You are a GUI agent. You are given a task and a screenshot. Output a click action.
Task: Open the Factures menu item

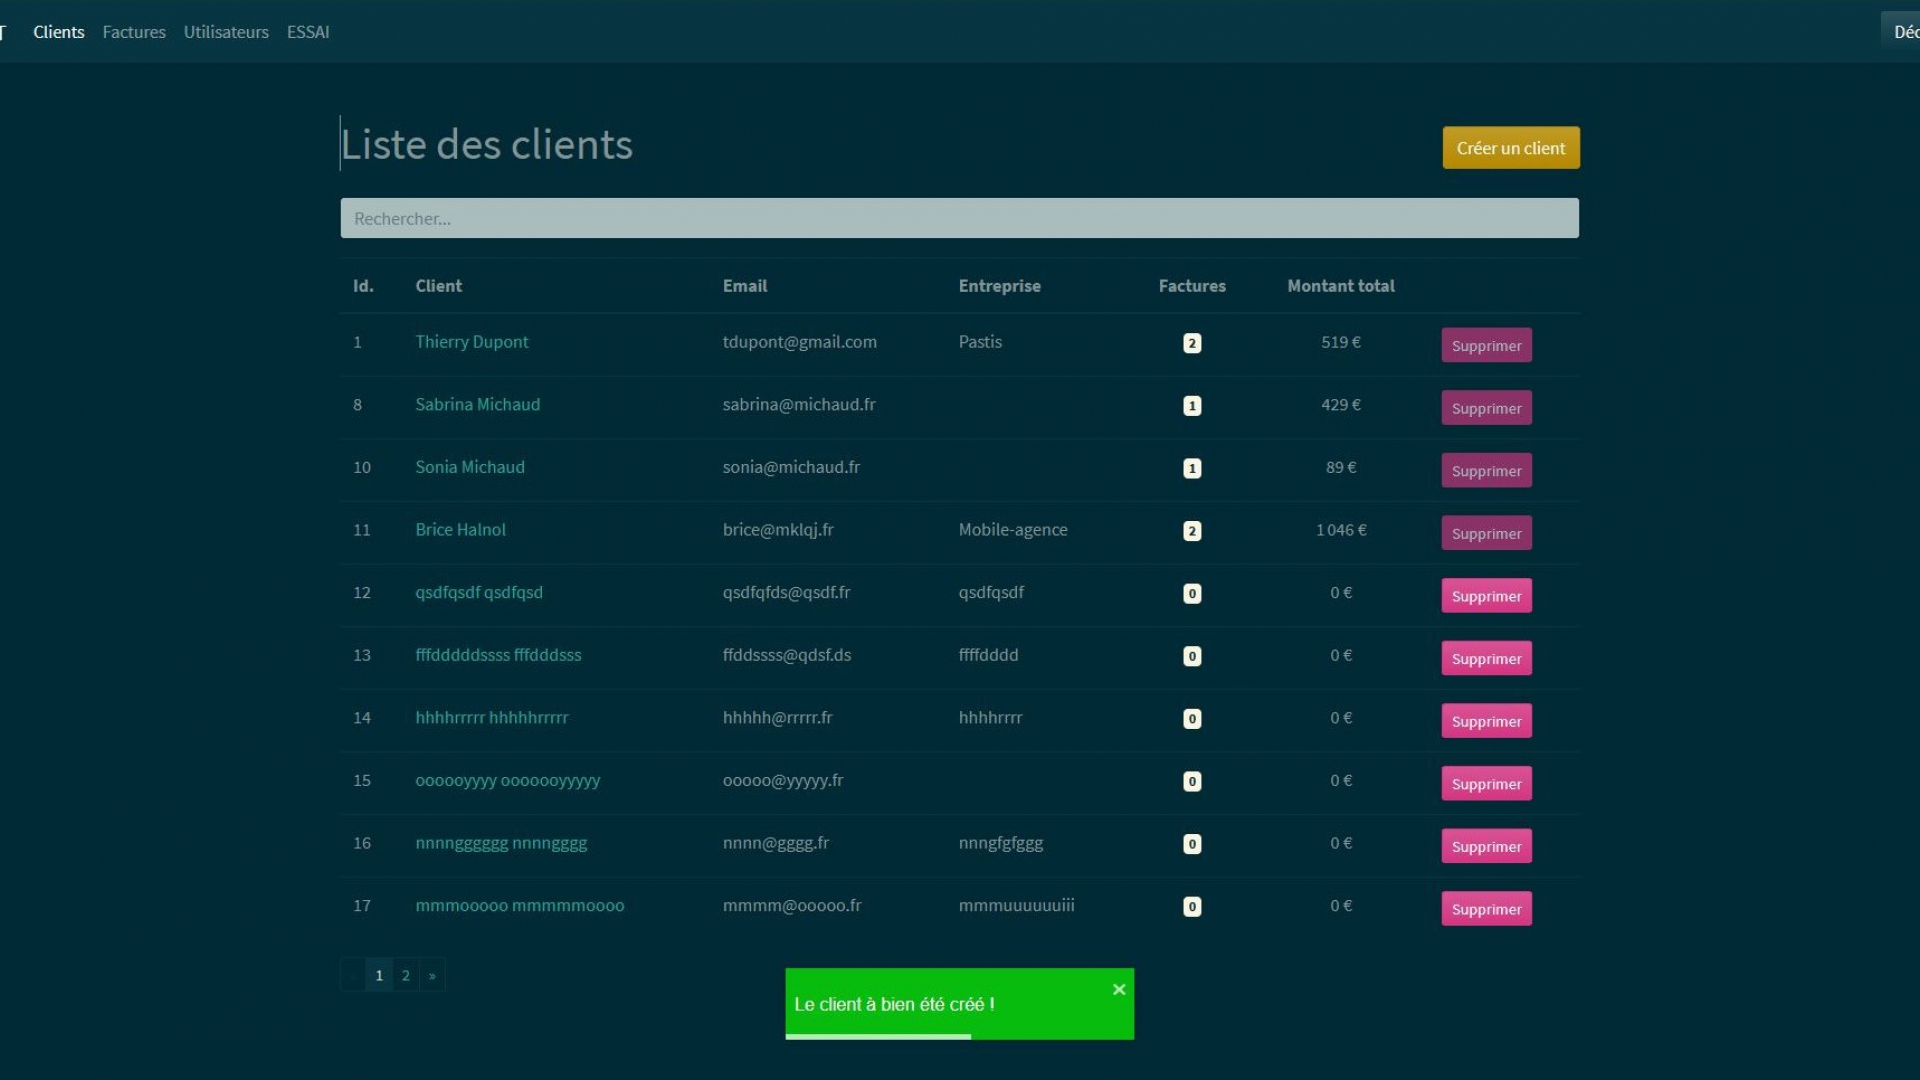(x=134, y=32)
